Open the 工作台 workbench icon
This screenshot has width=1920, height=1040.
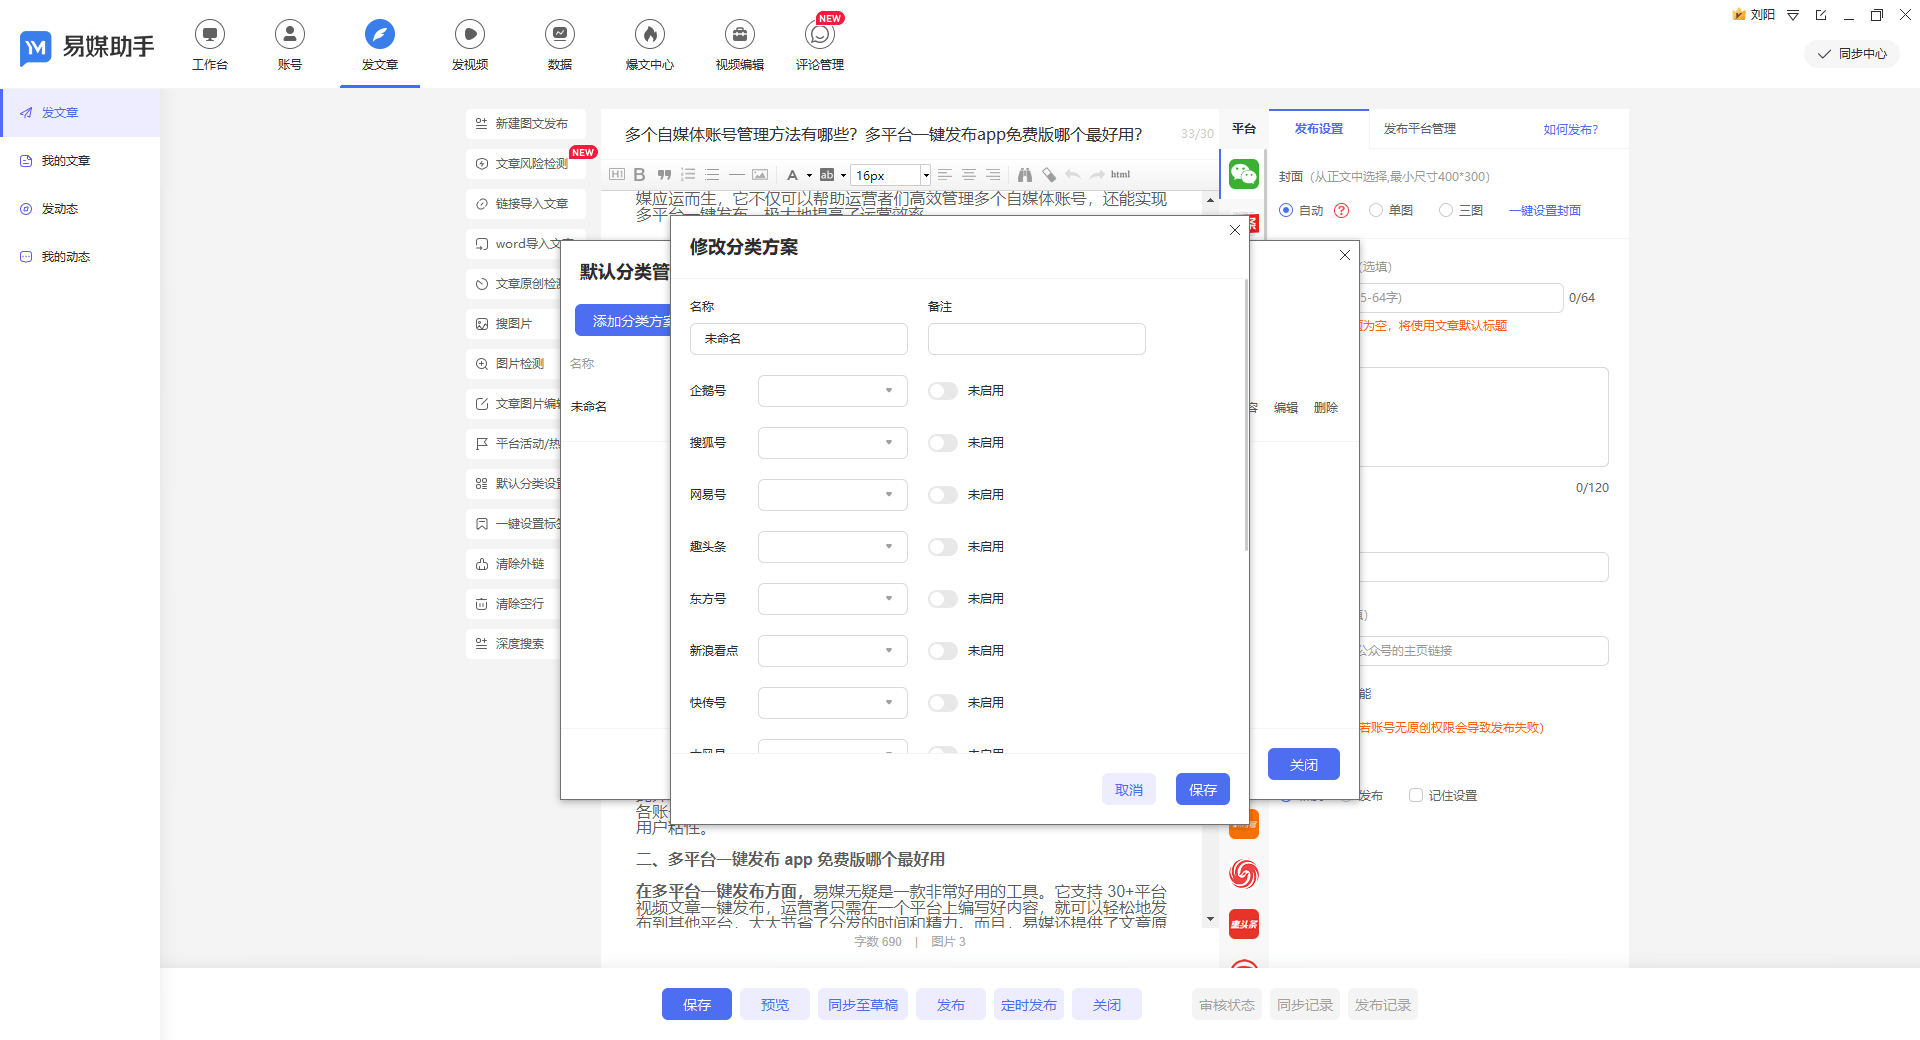pos(210,35)
